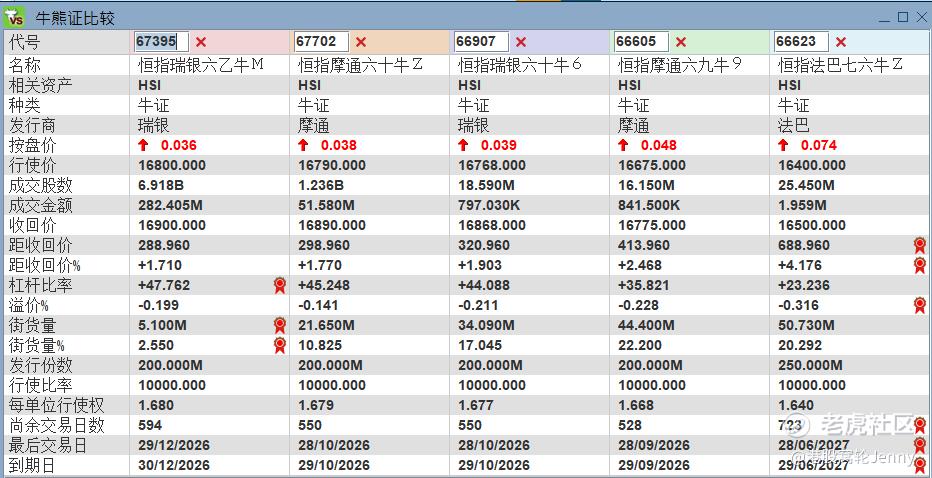Click red ribbon badge beside outstanding % 2.550
The image size is (932, 478).
[x=279, y=345]
